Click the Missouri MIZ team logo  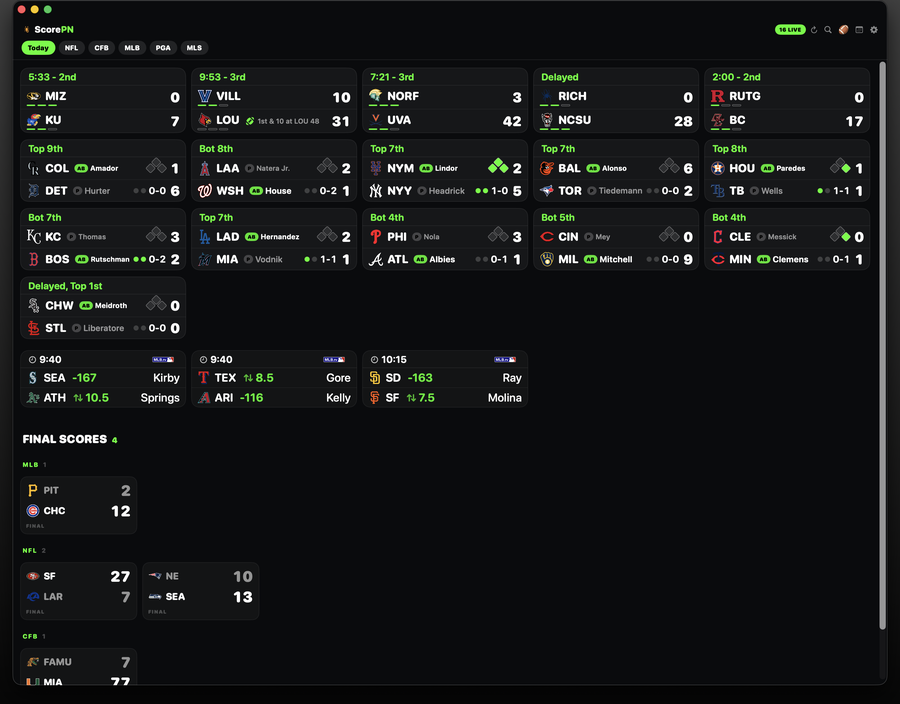[x=33, y=96]
